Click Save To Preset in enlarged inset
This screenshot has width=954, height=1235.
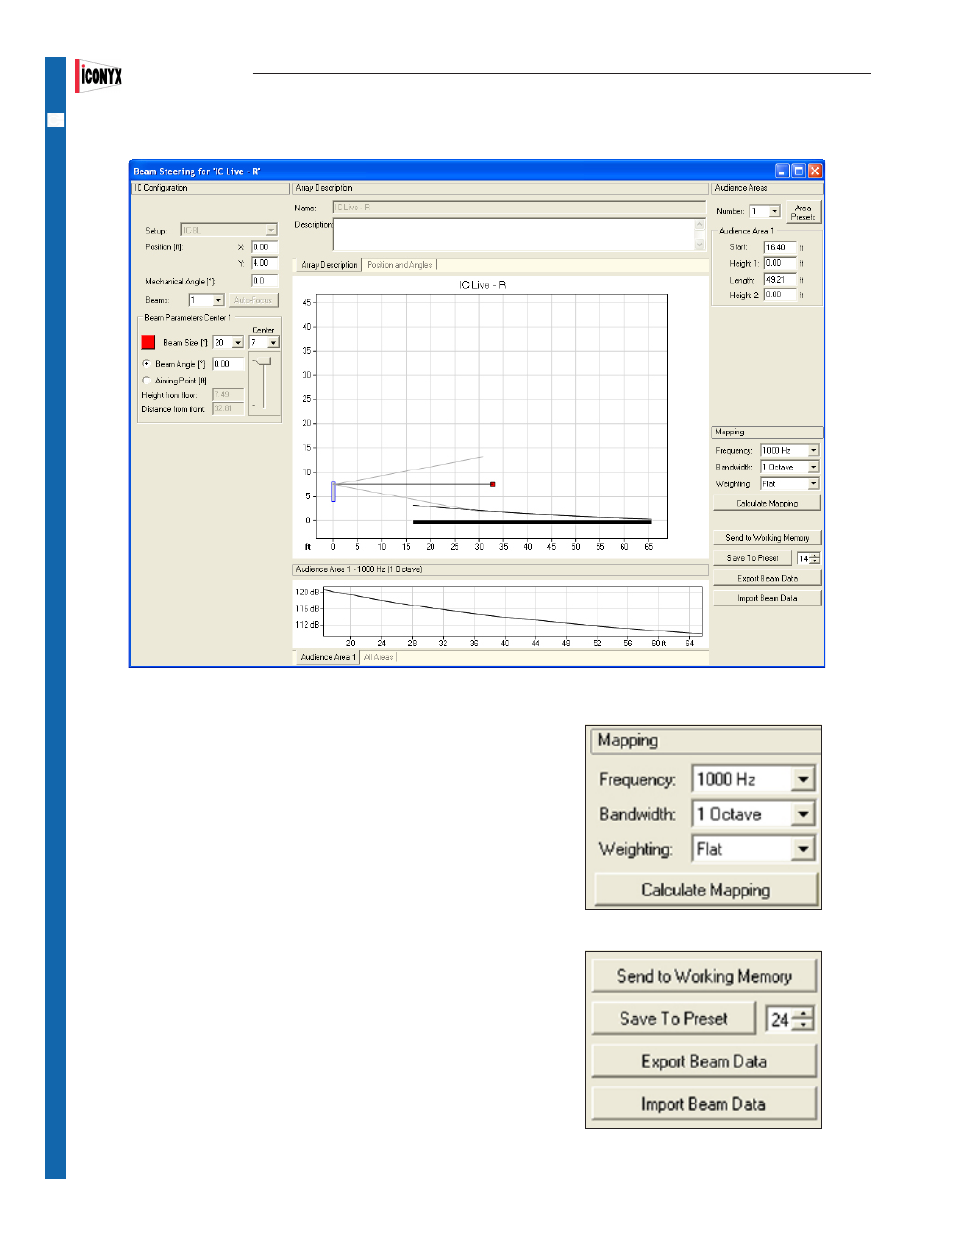click(674, 1019)
